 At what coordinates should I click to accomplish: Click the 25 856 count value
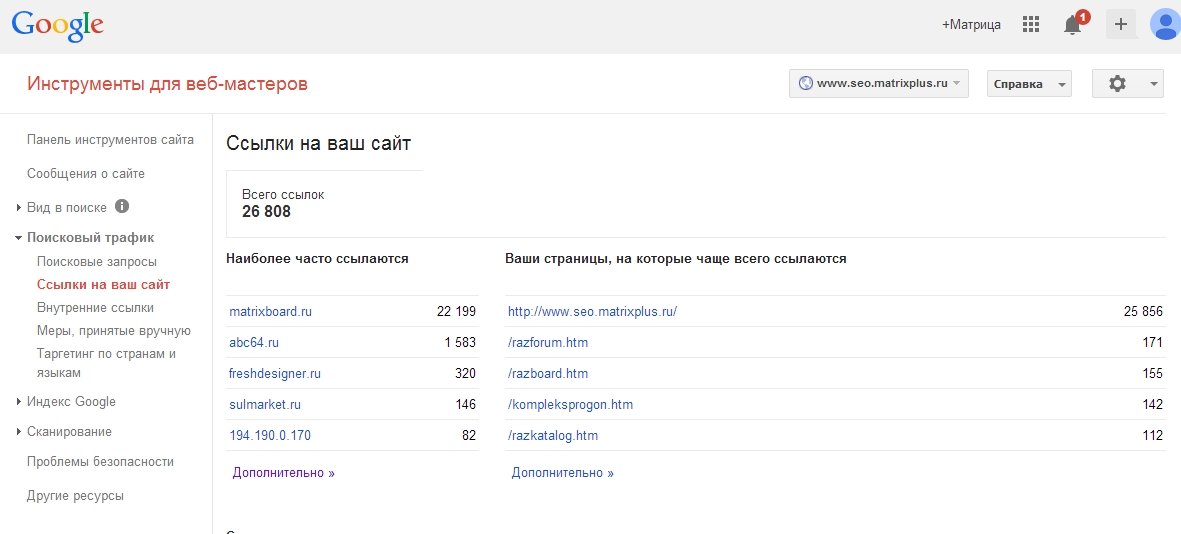1143,312
